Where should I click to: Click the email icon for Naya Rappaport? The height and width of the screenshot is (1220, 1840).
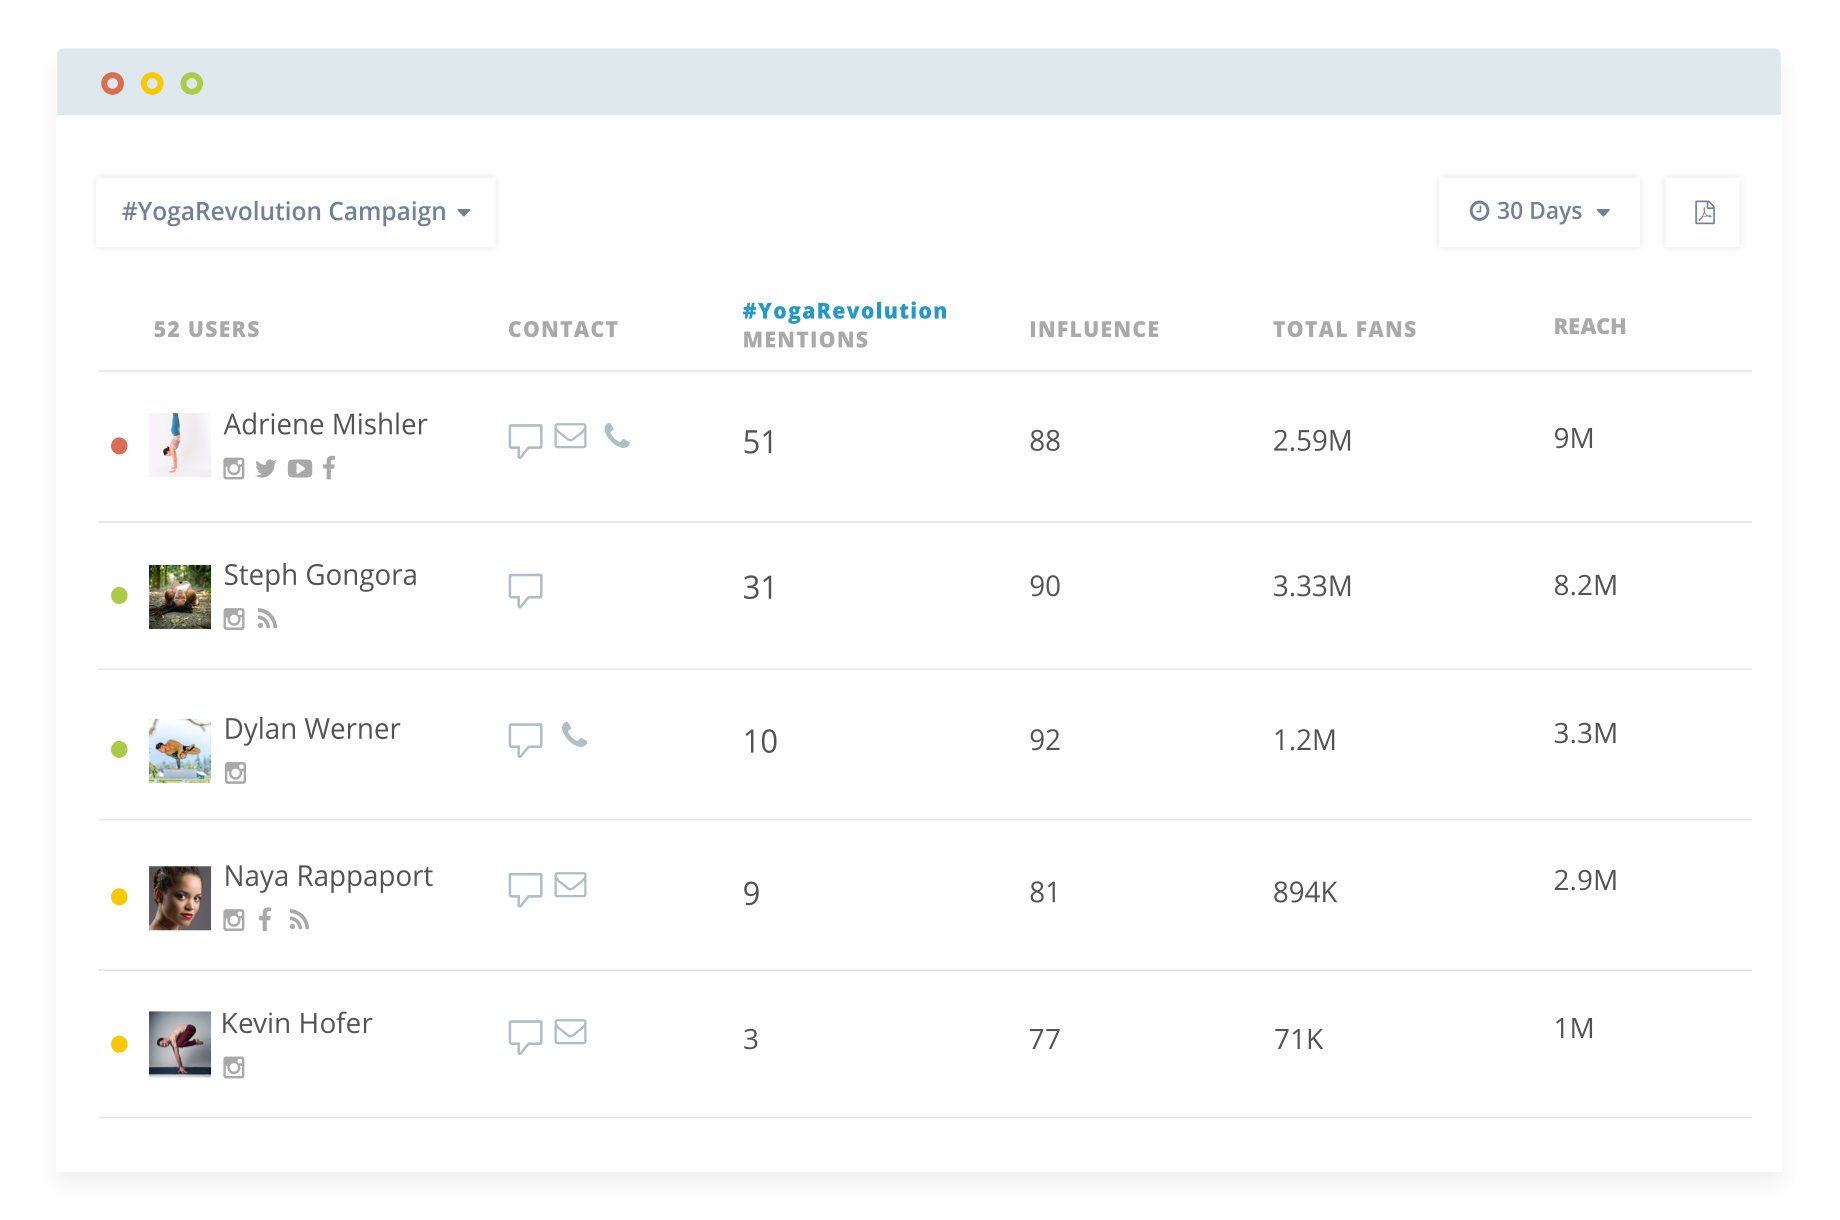point(570,885)
